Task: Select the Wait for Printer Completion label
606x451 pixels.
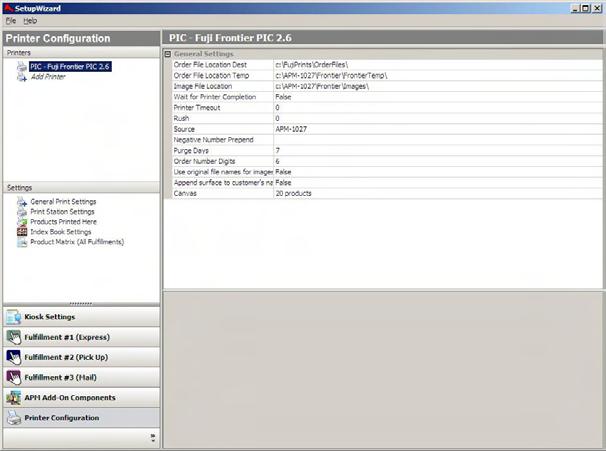Action: tap(214, 97)
